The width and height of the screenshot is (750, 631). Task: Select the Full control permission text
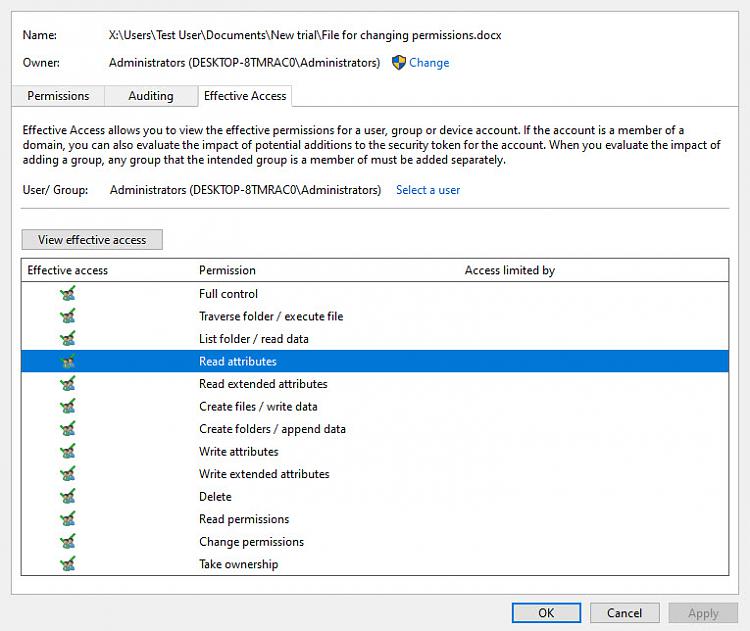tap(228, 294)
